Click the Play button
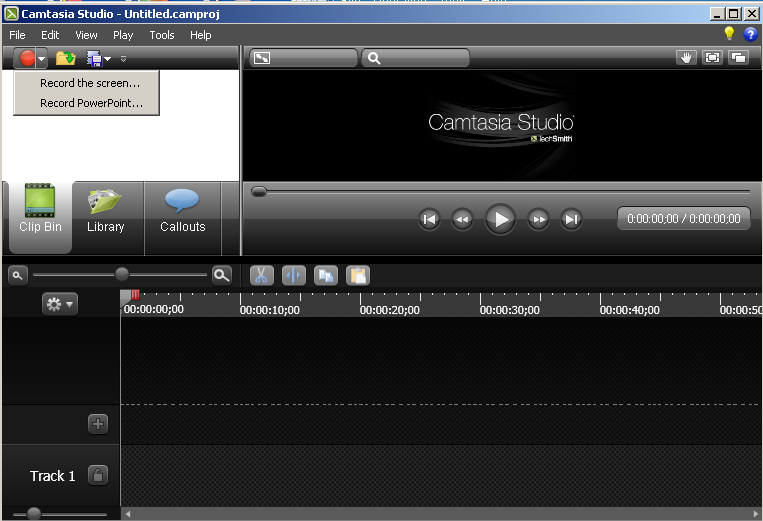Screen dimensions: 763x521 (x=500, y=219)
